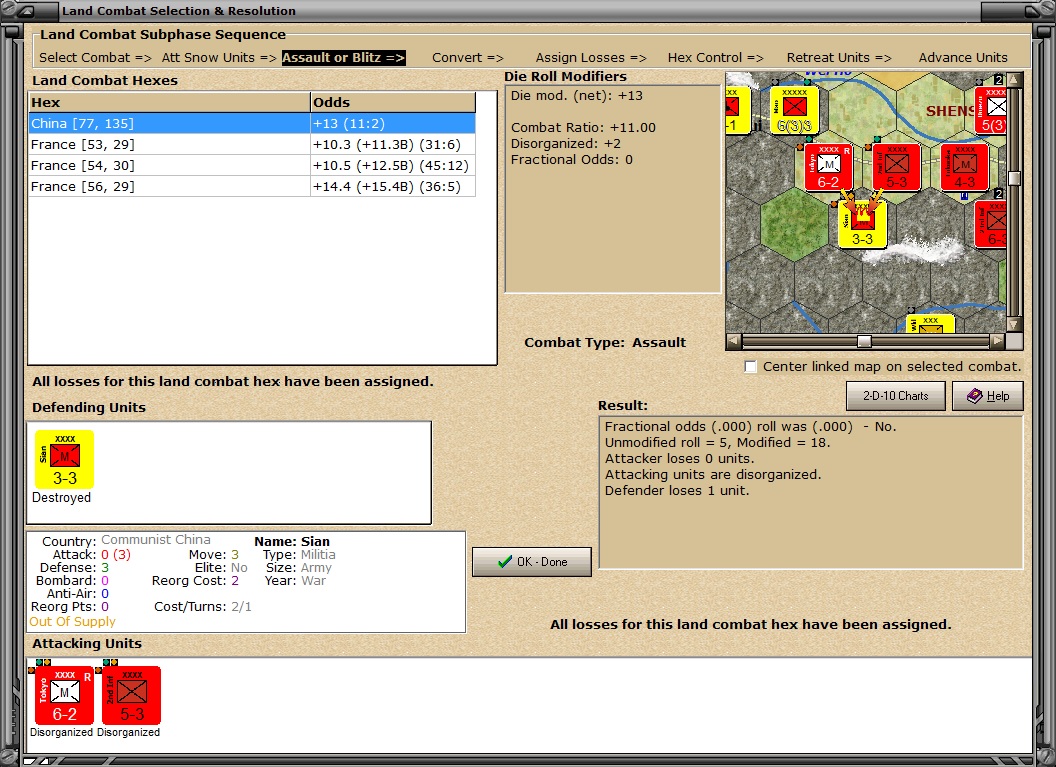The height and width of the screenshot is (767, 1056).
Task: Click the Destroyed label under Sian unit
Action: [61, 498]
